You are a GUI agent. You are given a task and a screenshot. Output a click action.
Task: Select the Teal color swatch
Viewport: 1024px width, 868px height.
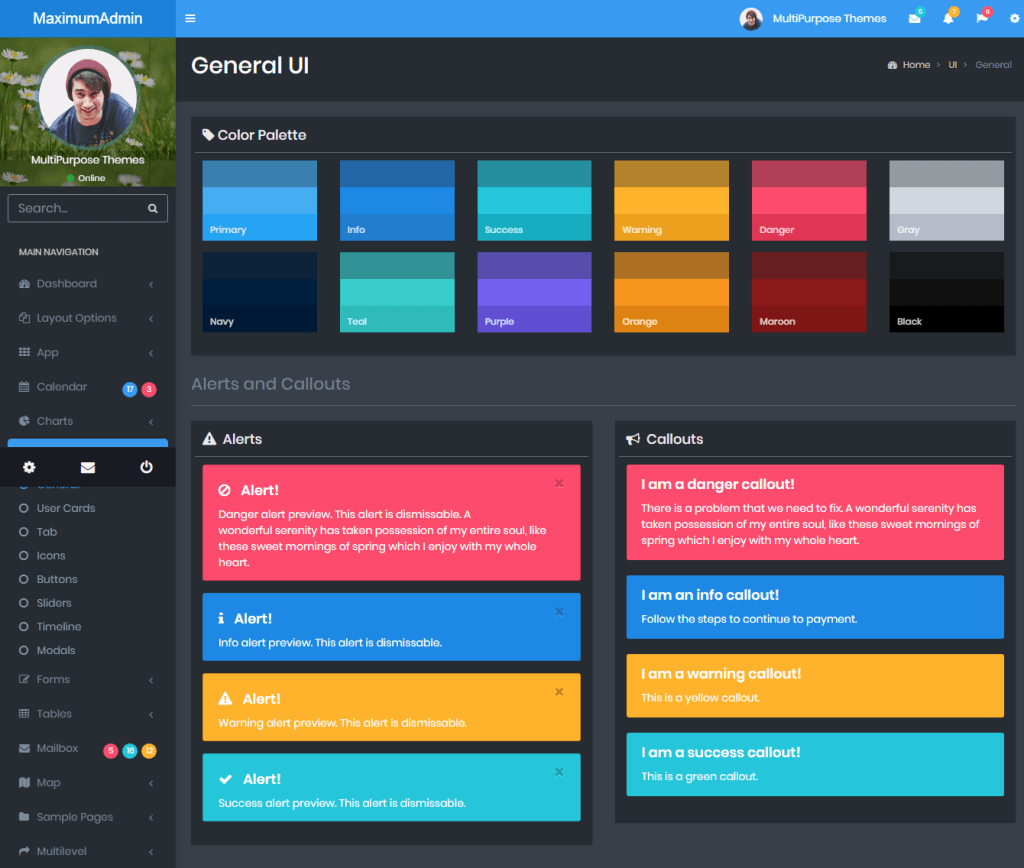click(x=397, y=292)
